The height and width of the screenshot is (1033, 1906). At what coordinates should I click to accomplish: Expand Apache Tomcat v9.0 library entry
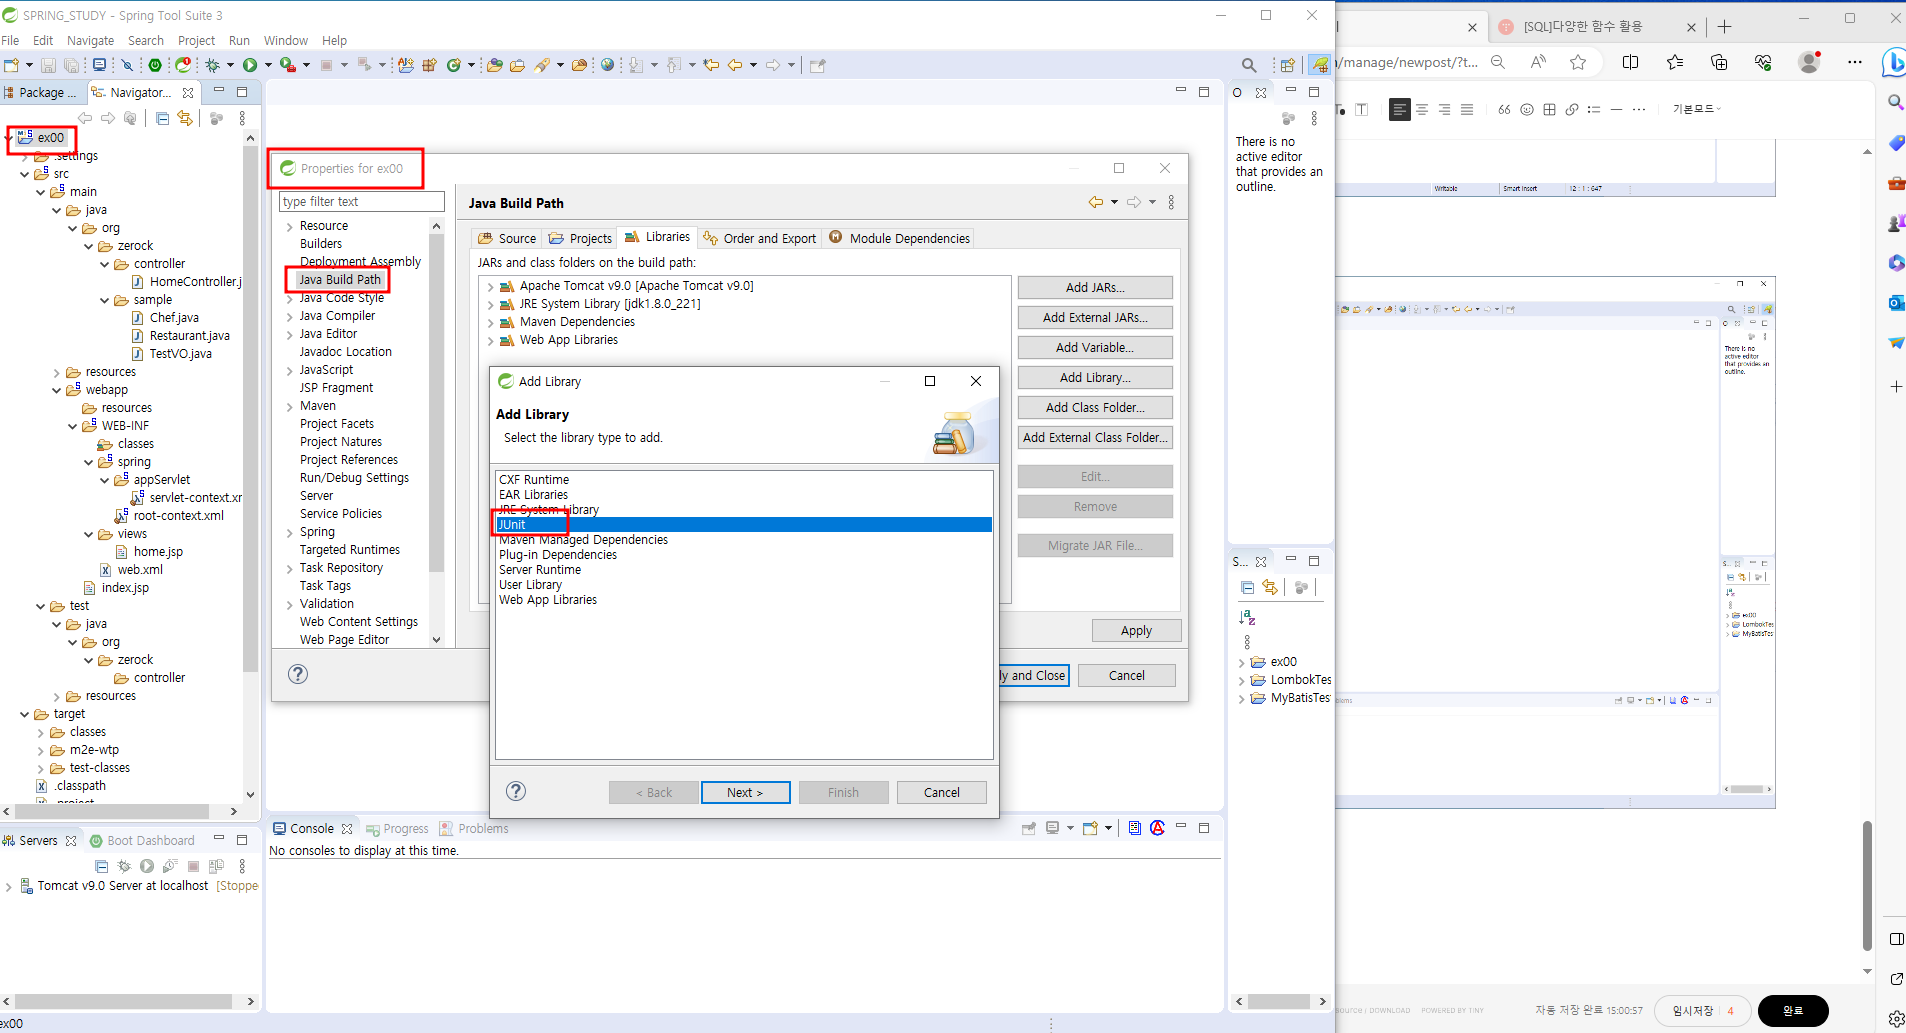pos(491,286)
